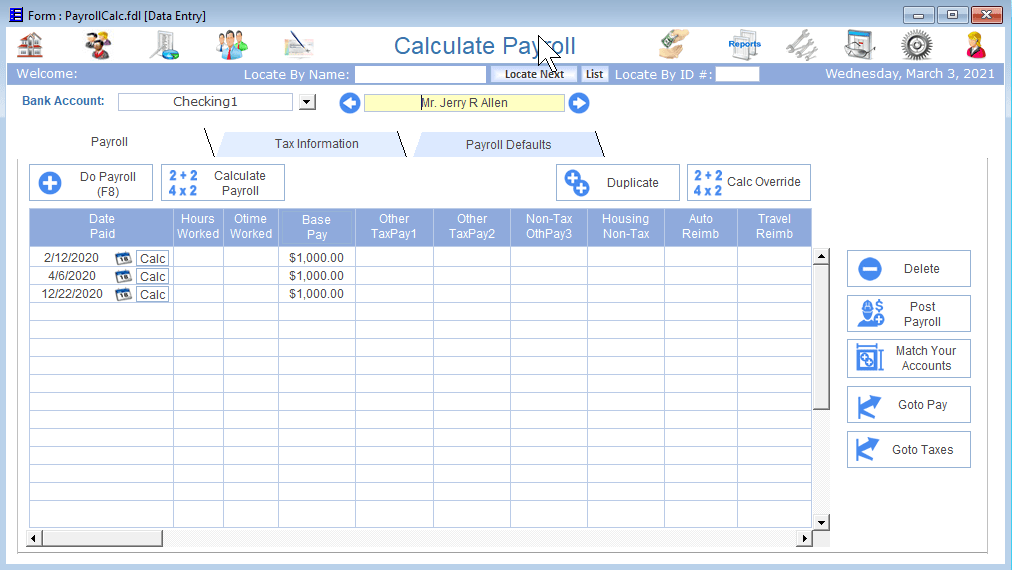Click the Housing Non-Tax column header
Viewport: 1012px width, 570px height.
[625, 227]
